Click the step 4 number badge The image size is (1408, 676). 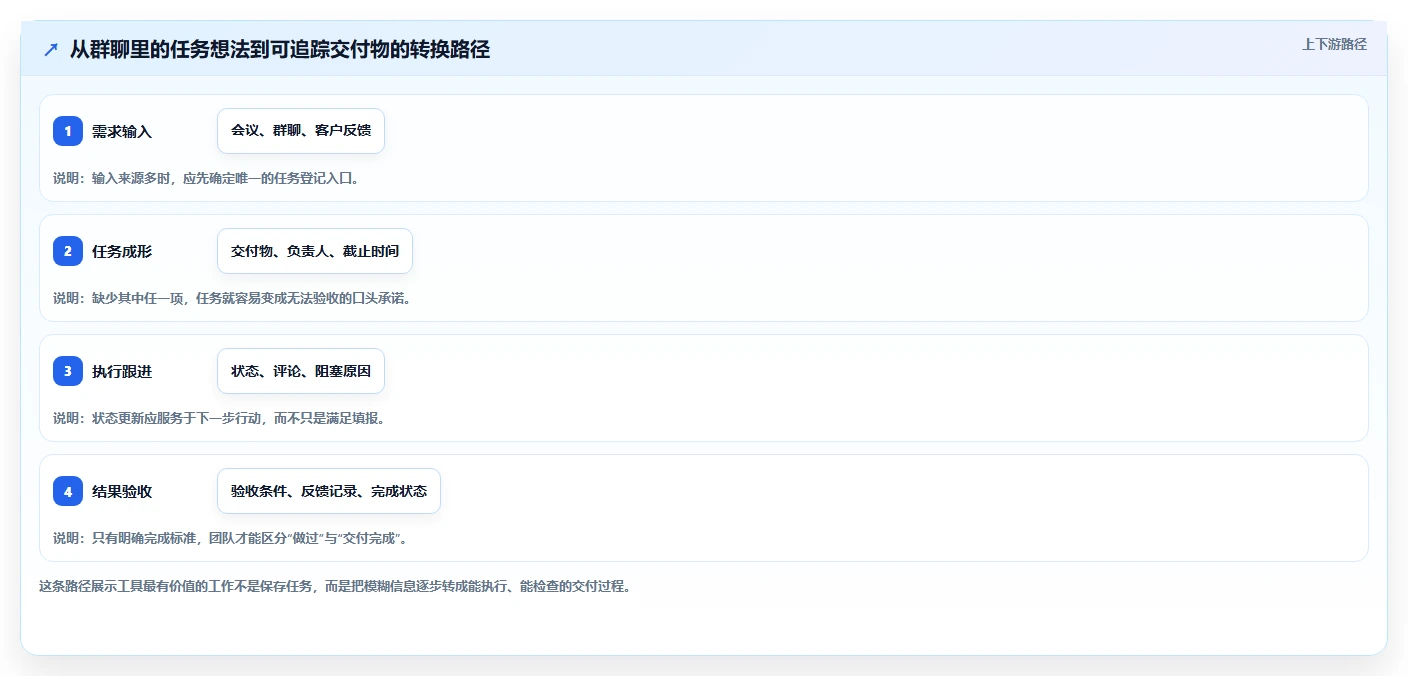pos(68,491)
